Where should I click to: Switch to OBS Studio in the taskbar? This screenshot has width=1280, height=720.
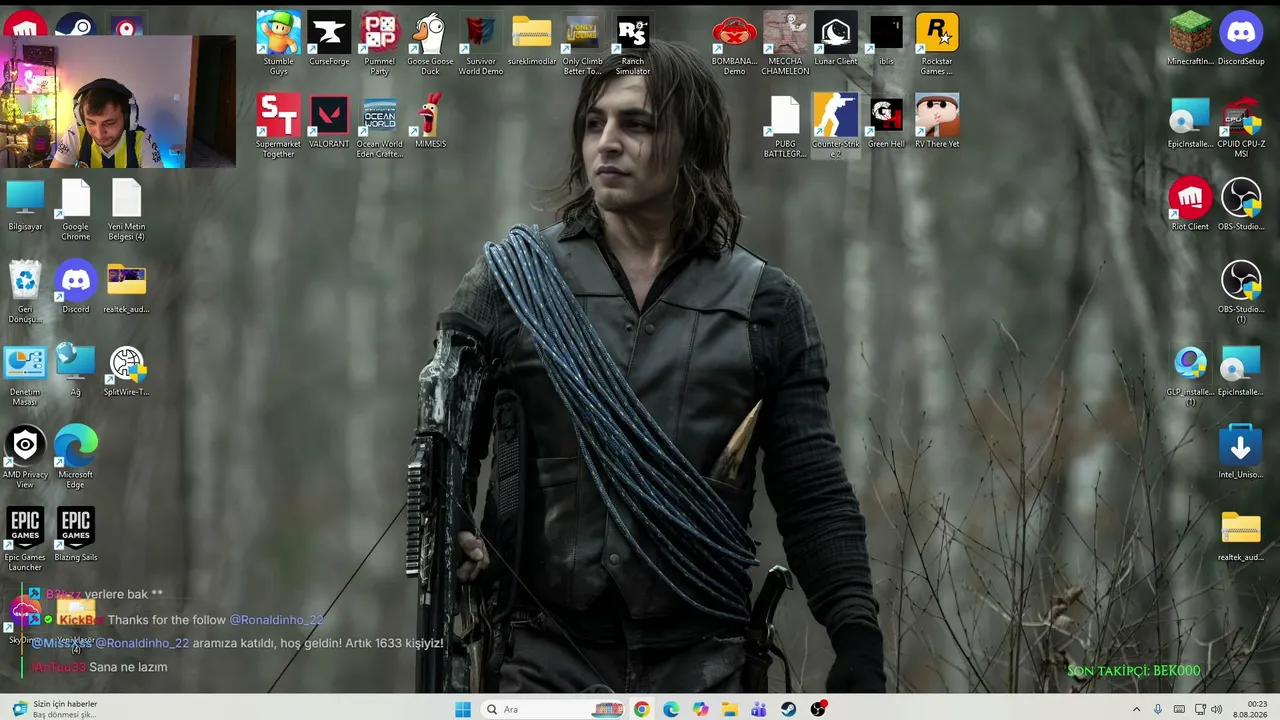818,709
